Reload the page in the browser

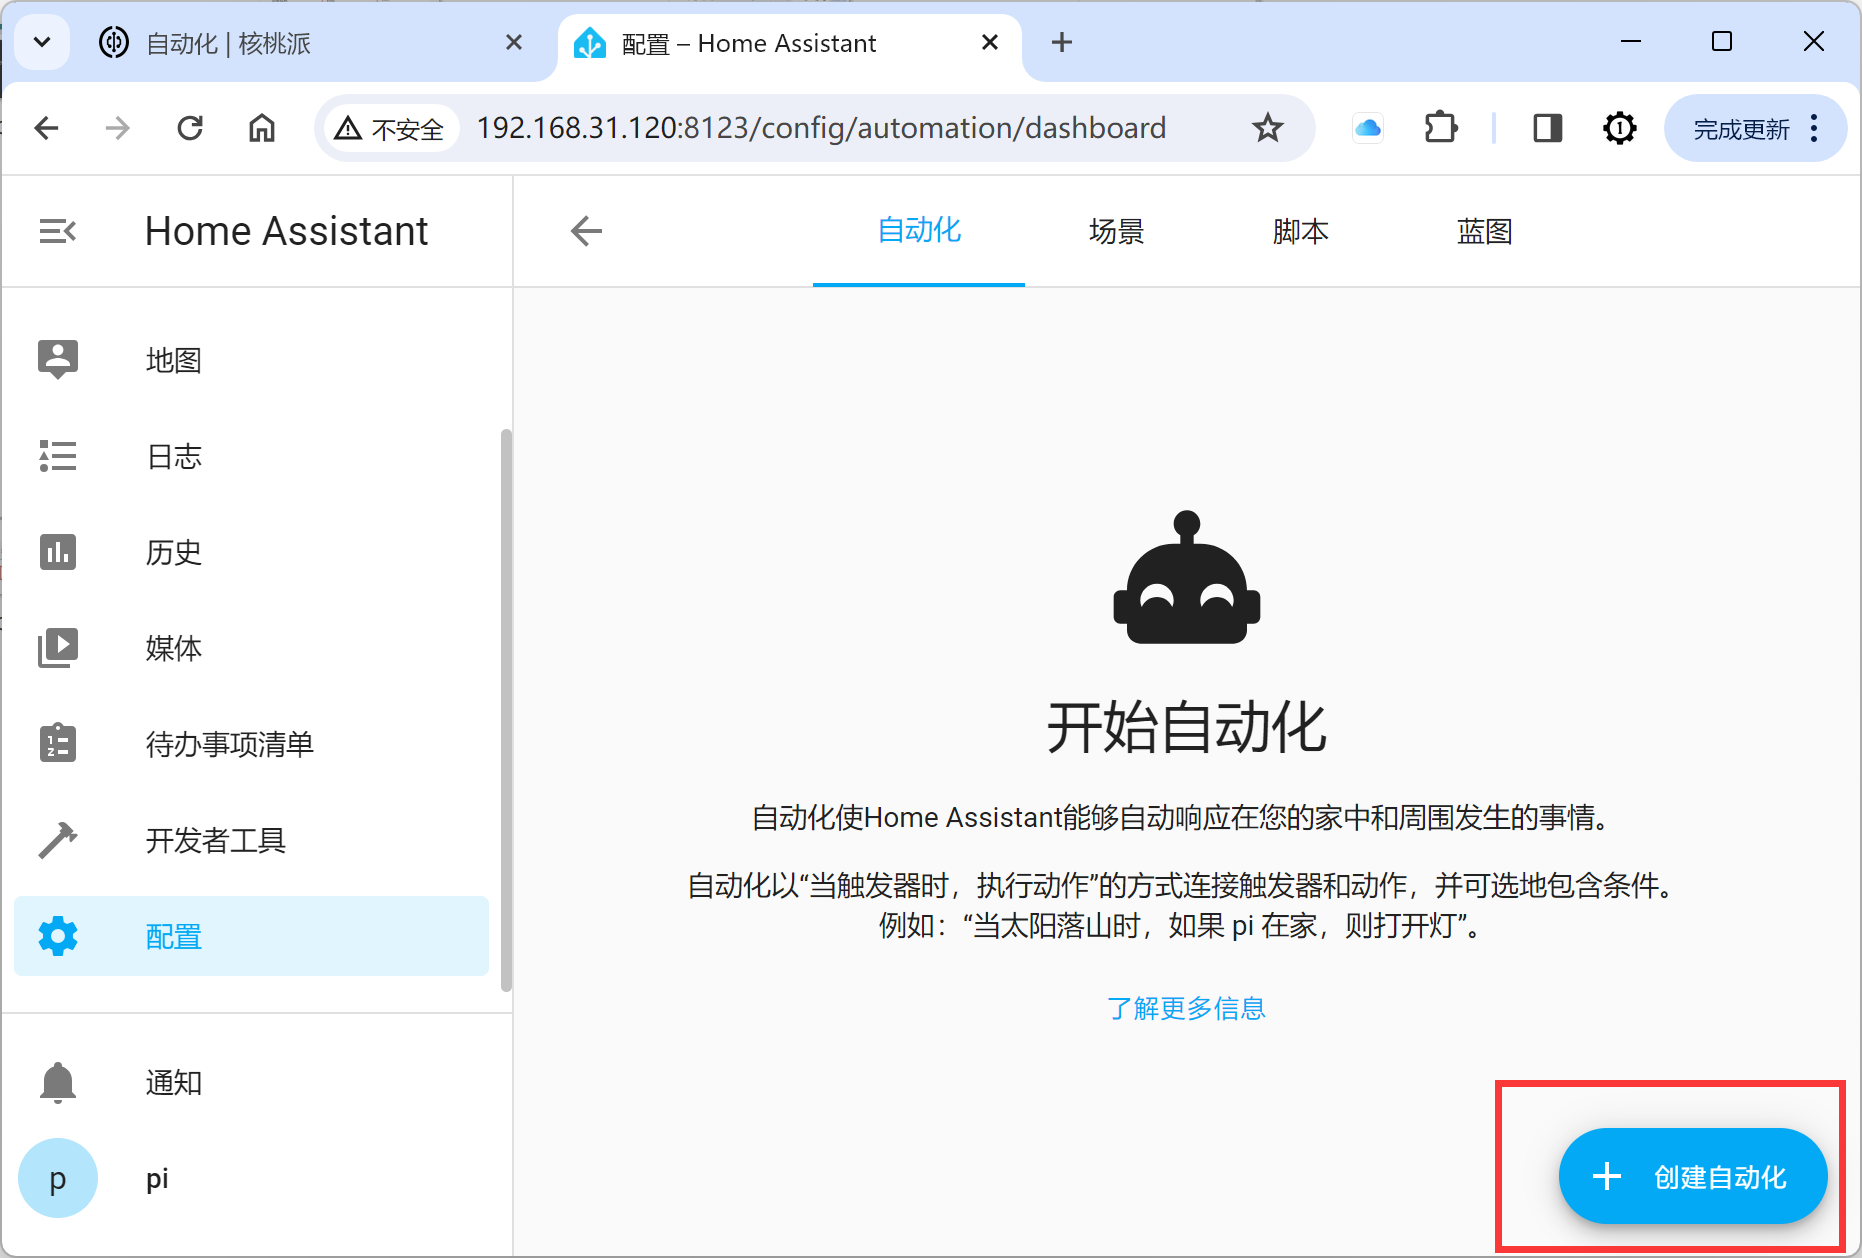pos(190,128)
